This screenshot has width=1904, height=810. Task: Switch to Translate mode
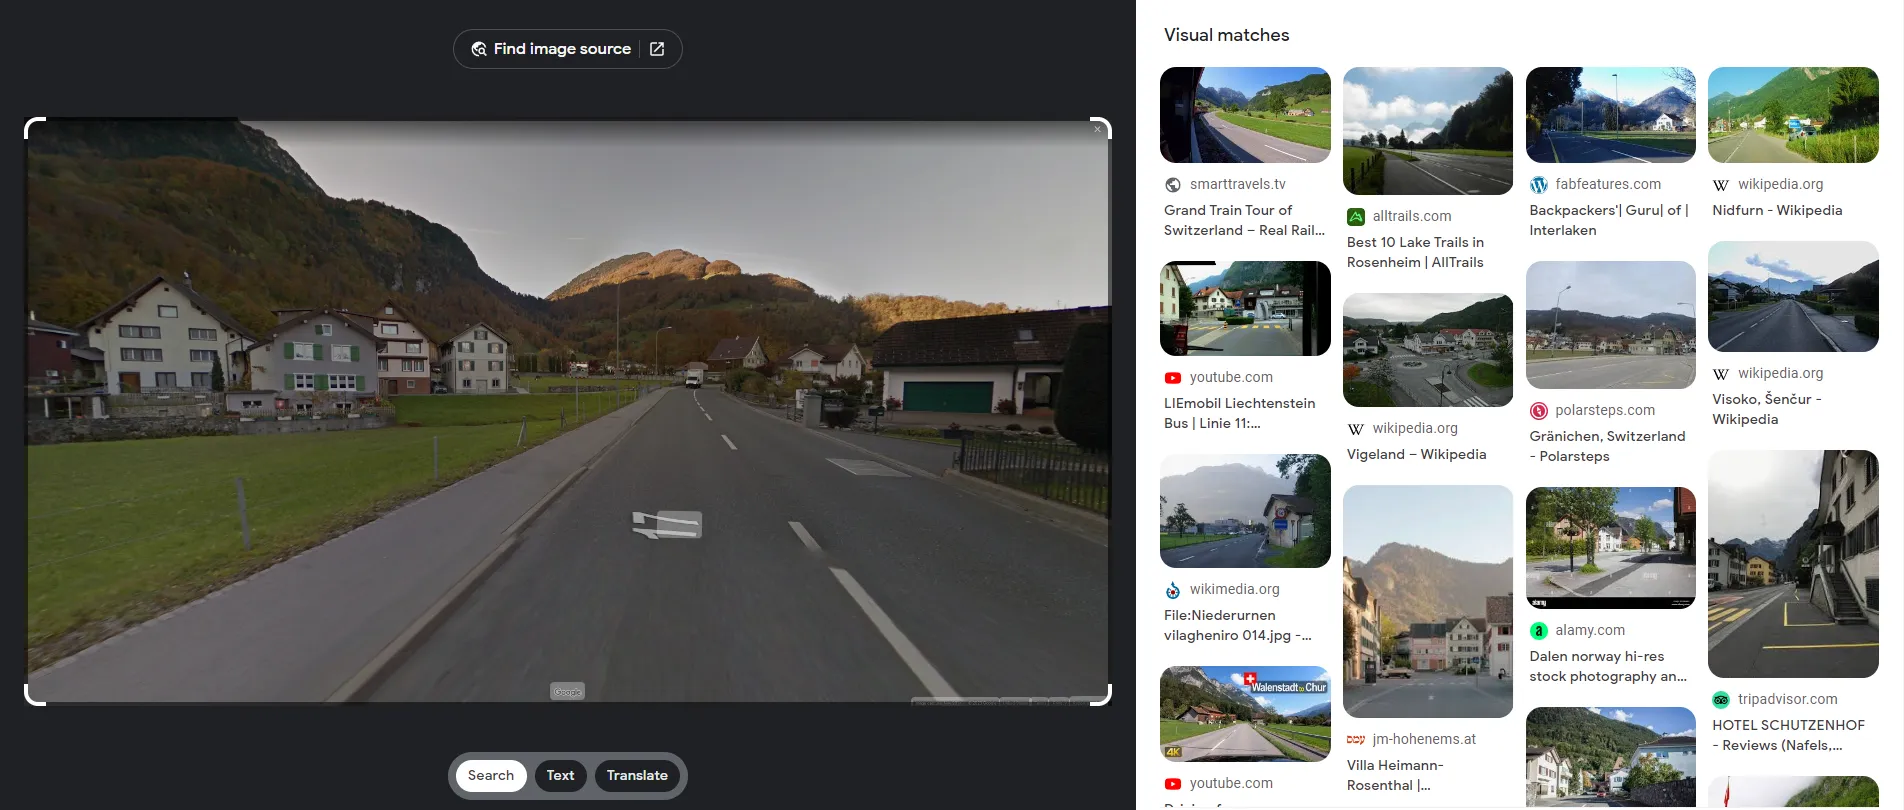(637, 776)
